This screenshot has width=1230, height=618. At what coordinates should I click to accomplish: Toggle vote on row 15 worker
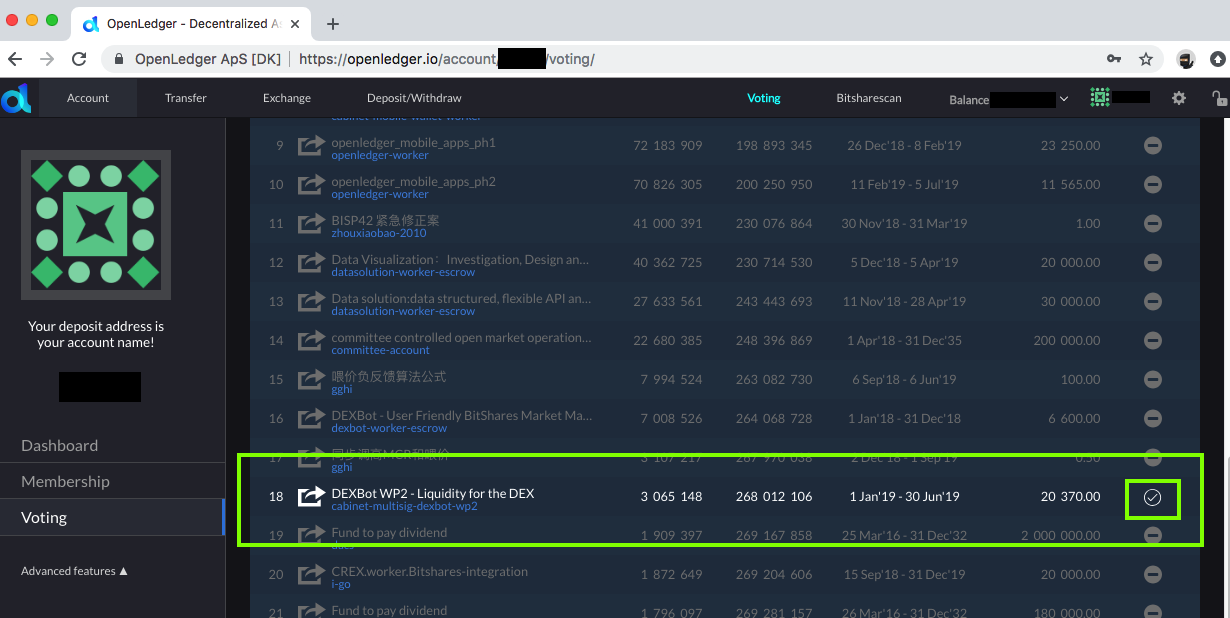(x=1152, y=380)
